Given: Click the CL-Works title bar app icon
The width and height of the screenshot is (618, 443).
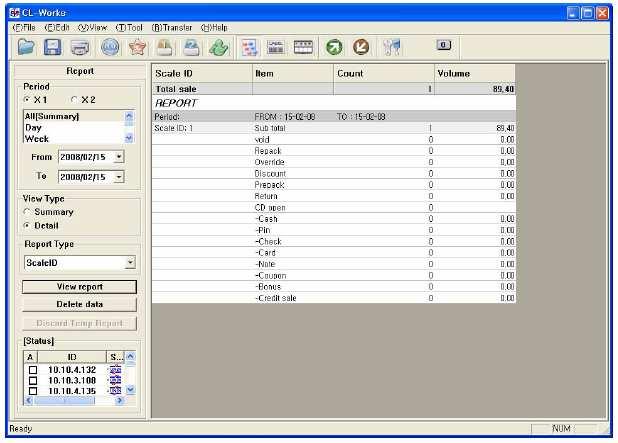Looking at the screenshot, I should (15, 13).
